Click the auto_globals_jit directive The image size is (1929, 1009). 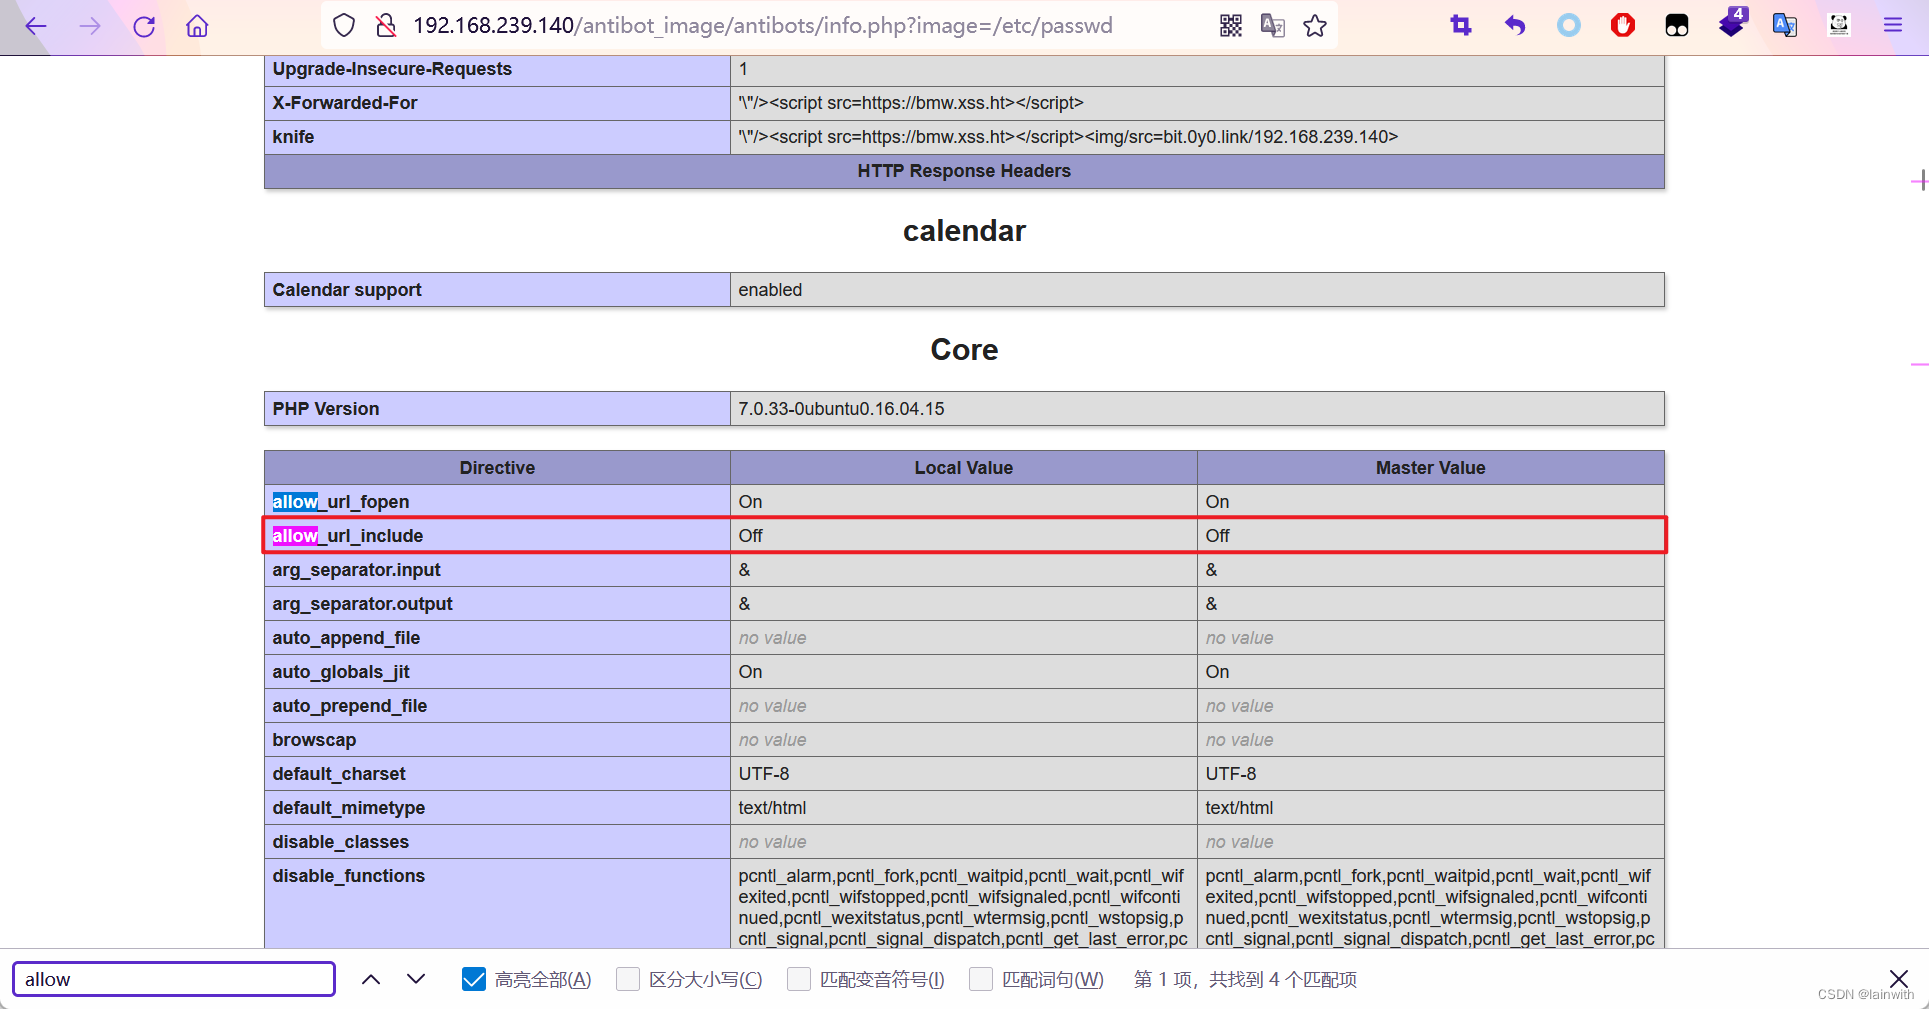[341, 672]
